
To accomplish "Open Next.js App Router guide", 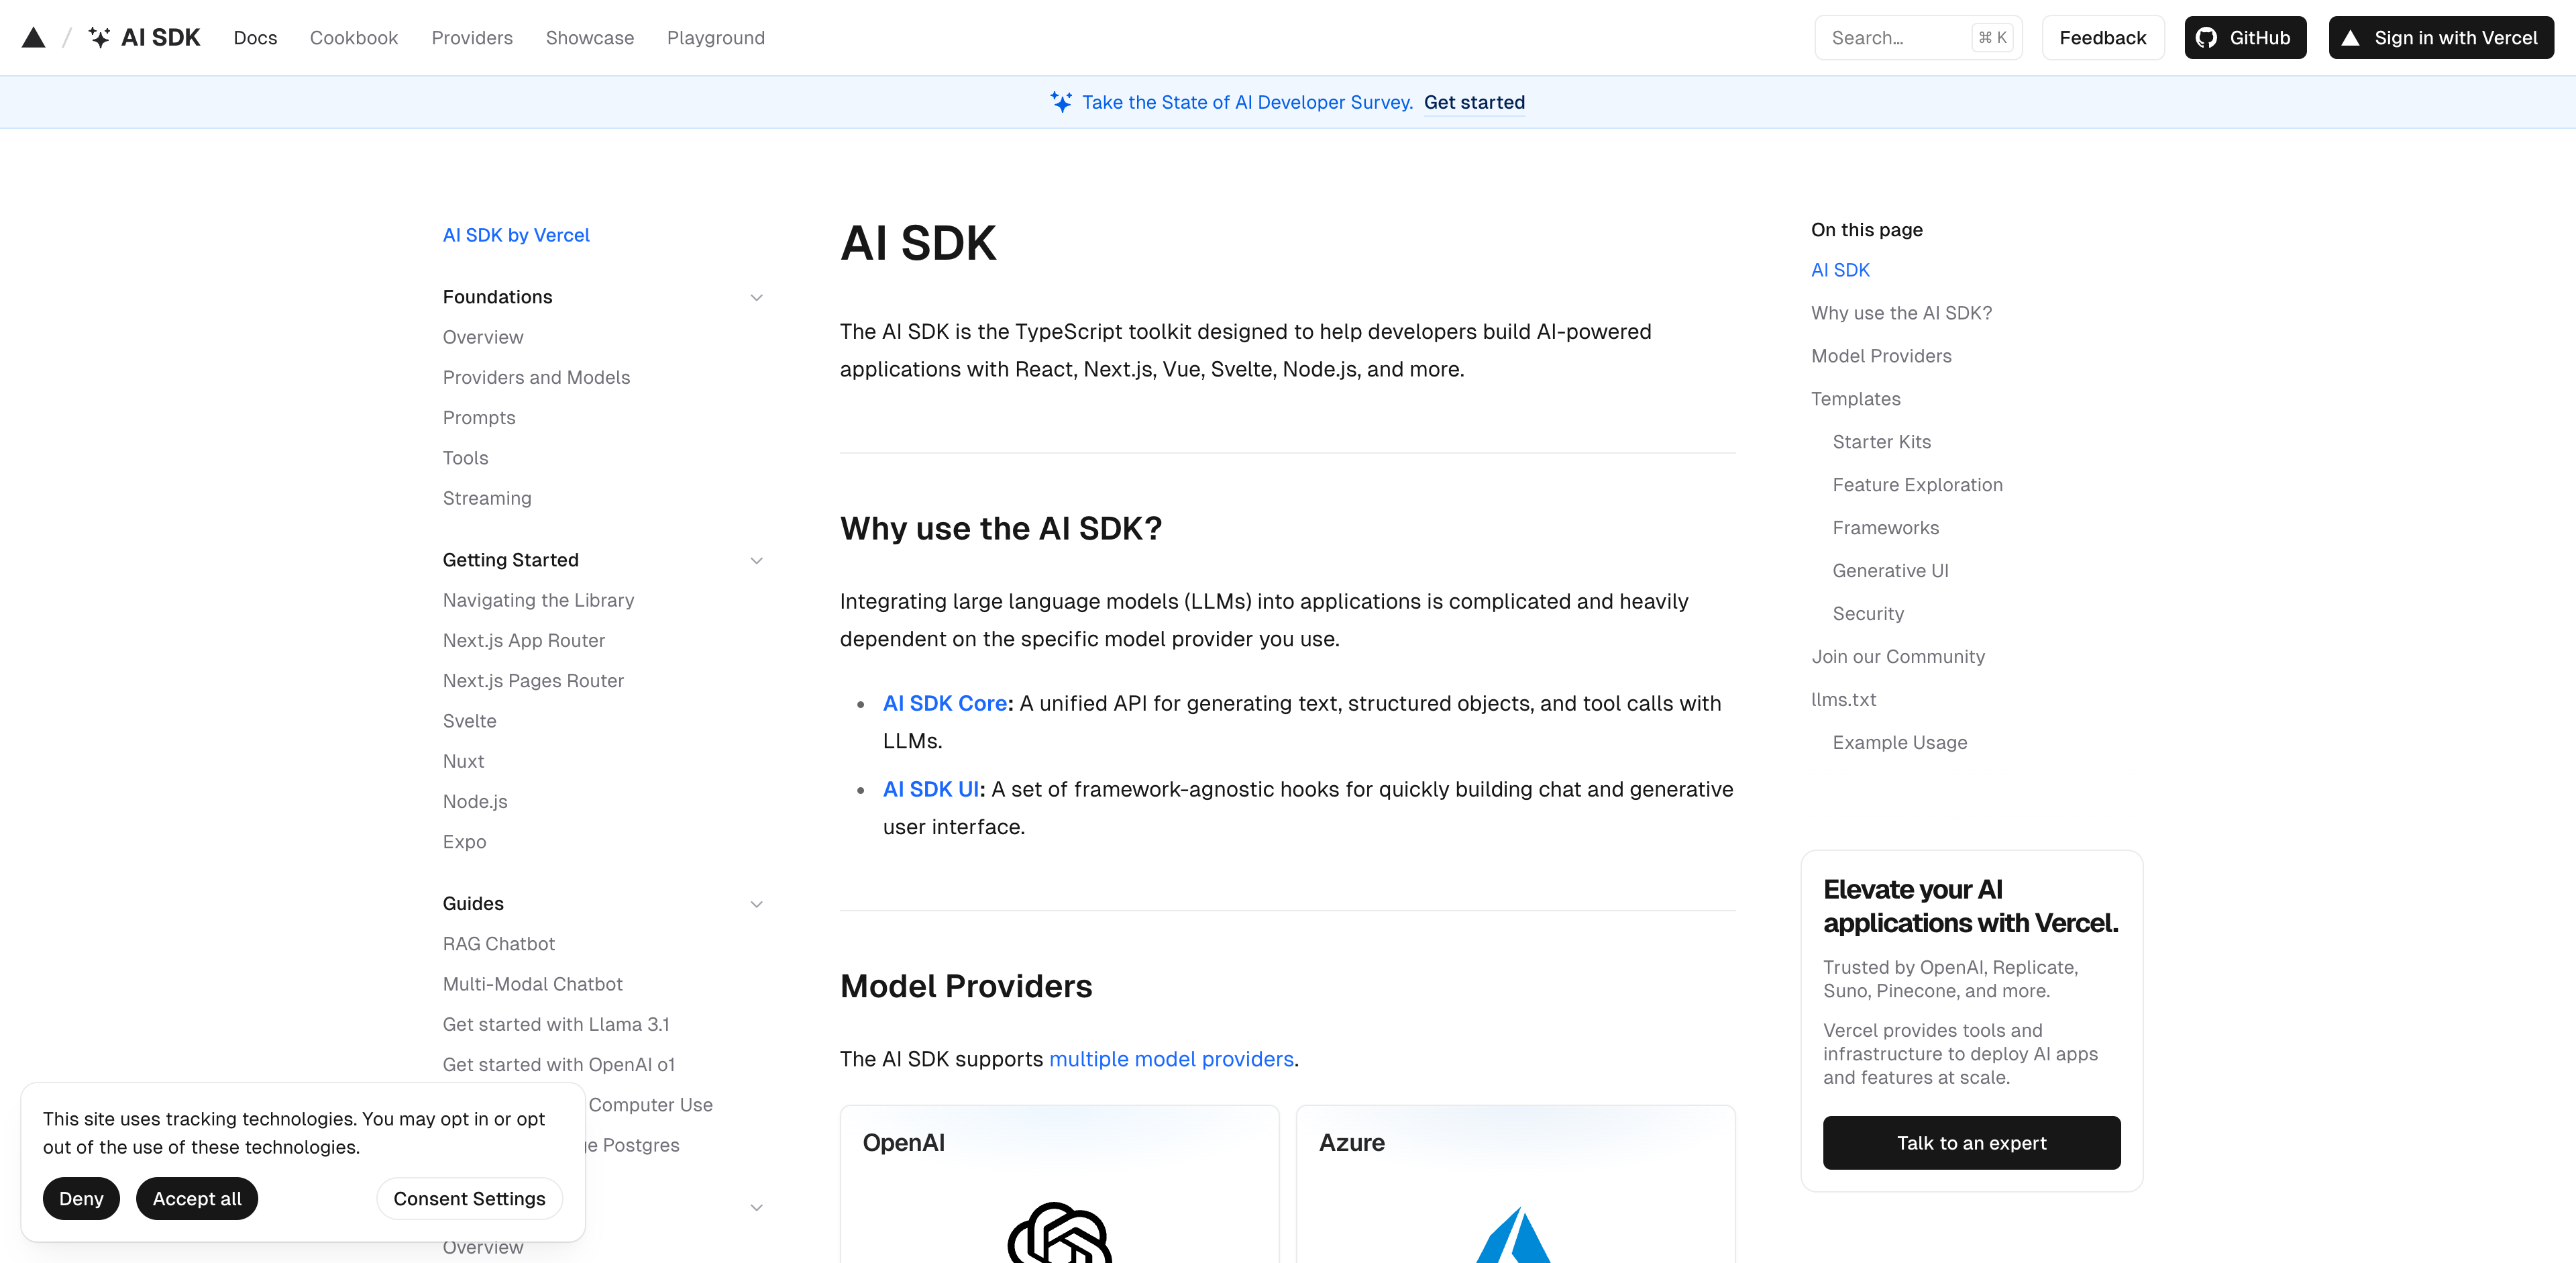I will point(524,640).
